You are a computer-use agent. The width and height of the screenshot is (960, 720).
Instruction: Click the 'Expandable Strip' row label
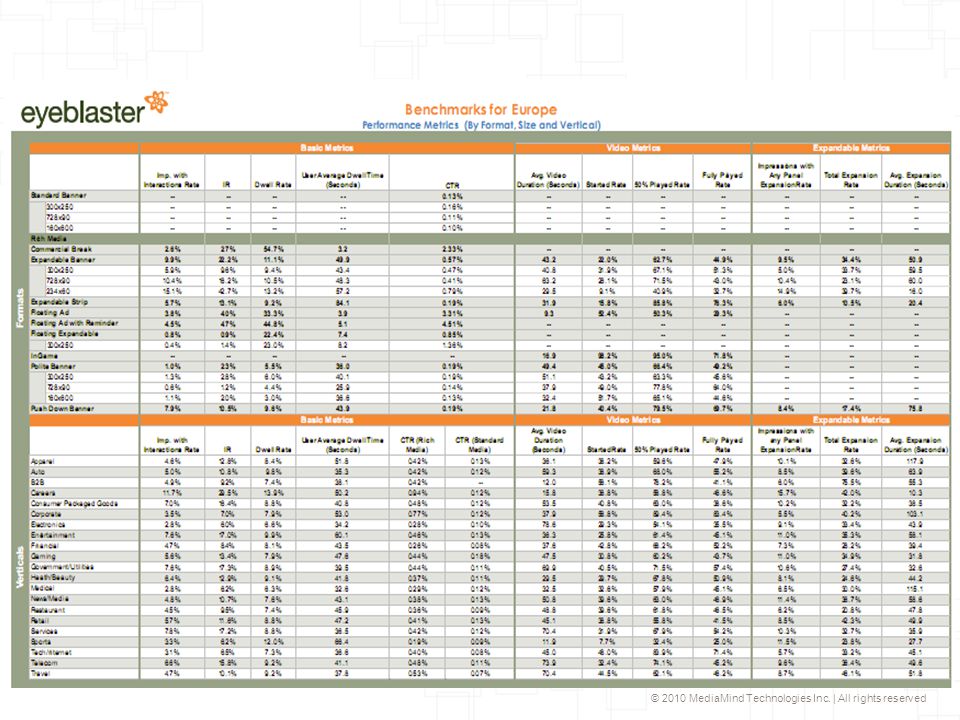tap(59, 302)
